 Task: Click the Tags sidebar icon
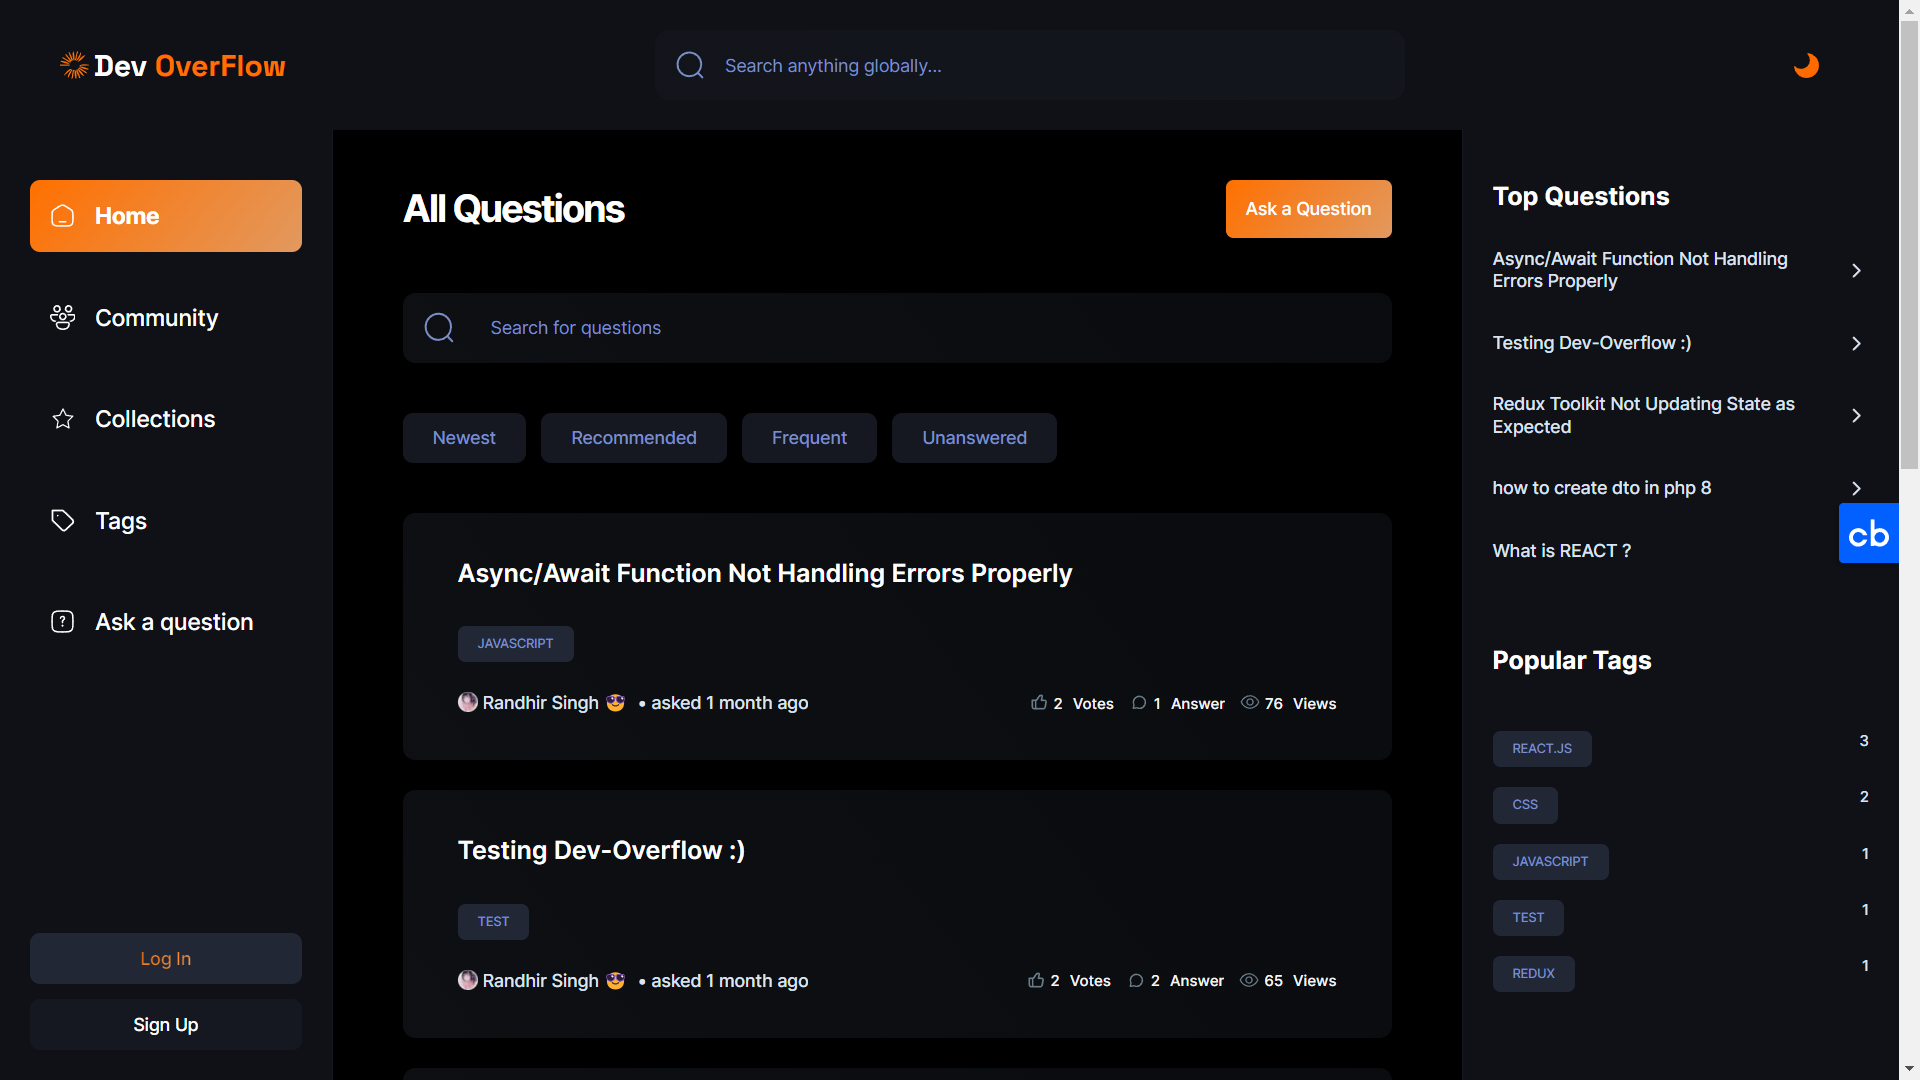coord(62,520)
